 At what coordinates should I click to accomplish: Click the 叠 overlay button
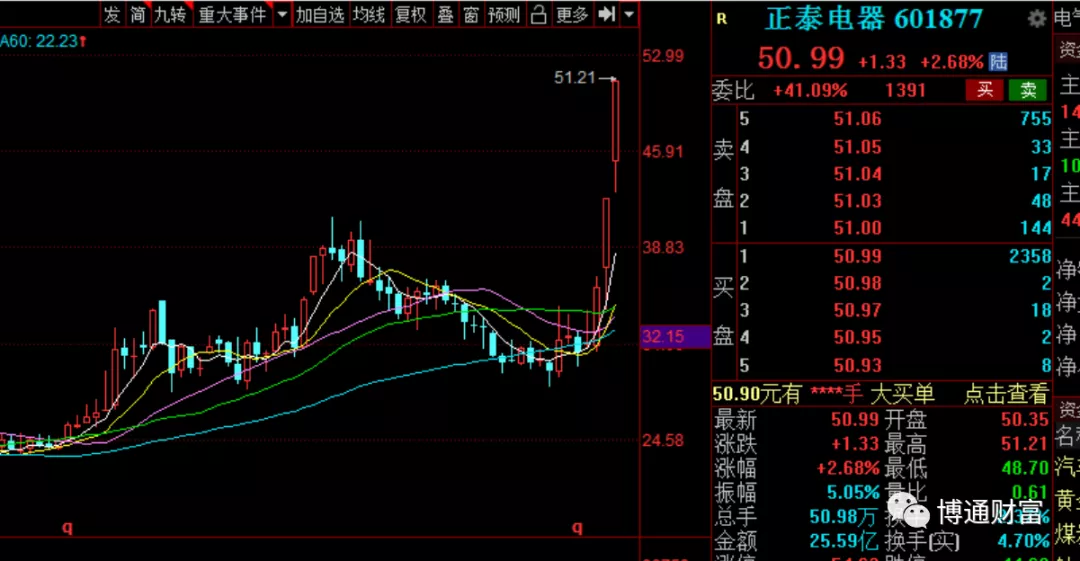(x=446, y=14)
